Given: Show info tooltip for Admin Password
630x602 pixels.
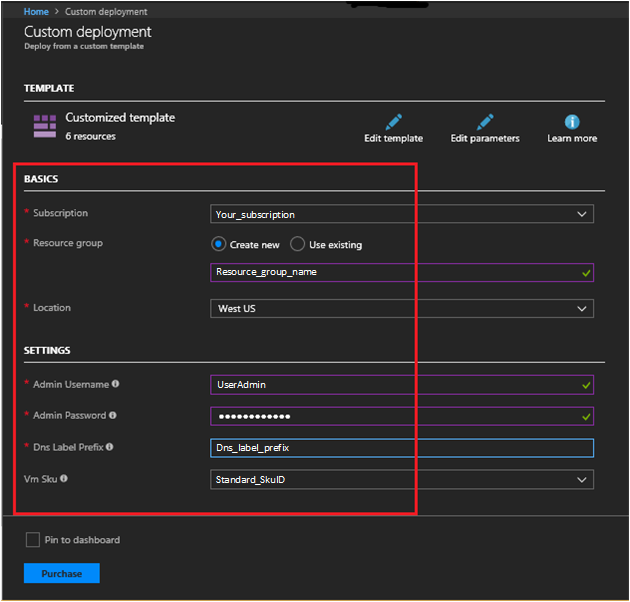Looking at the screenshot, I should 112,415.
